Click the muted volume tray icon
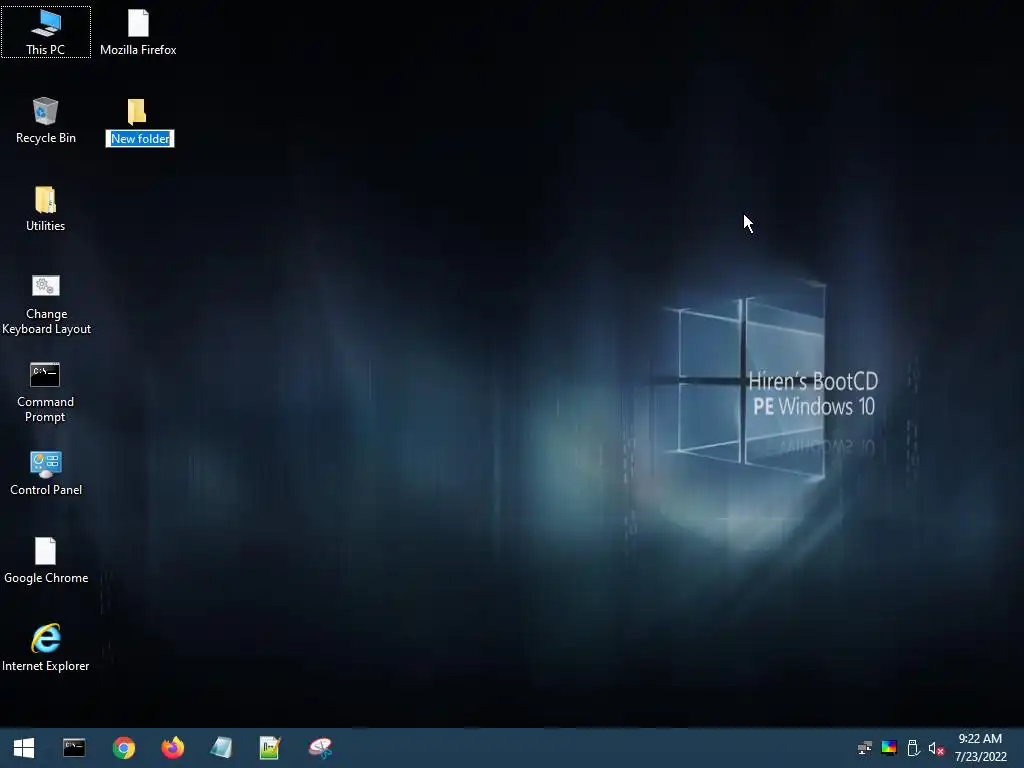 point(936,748)
